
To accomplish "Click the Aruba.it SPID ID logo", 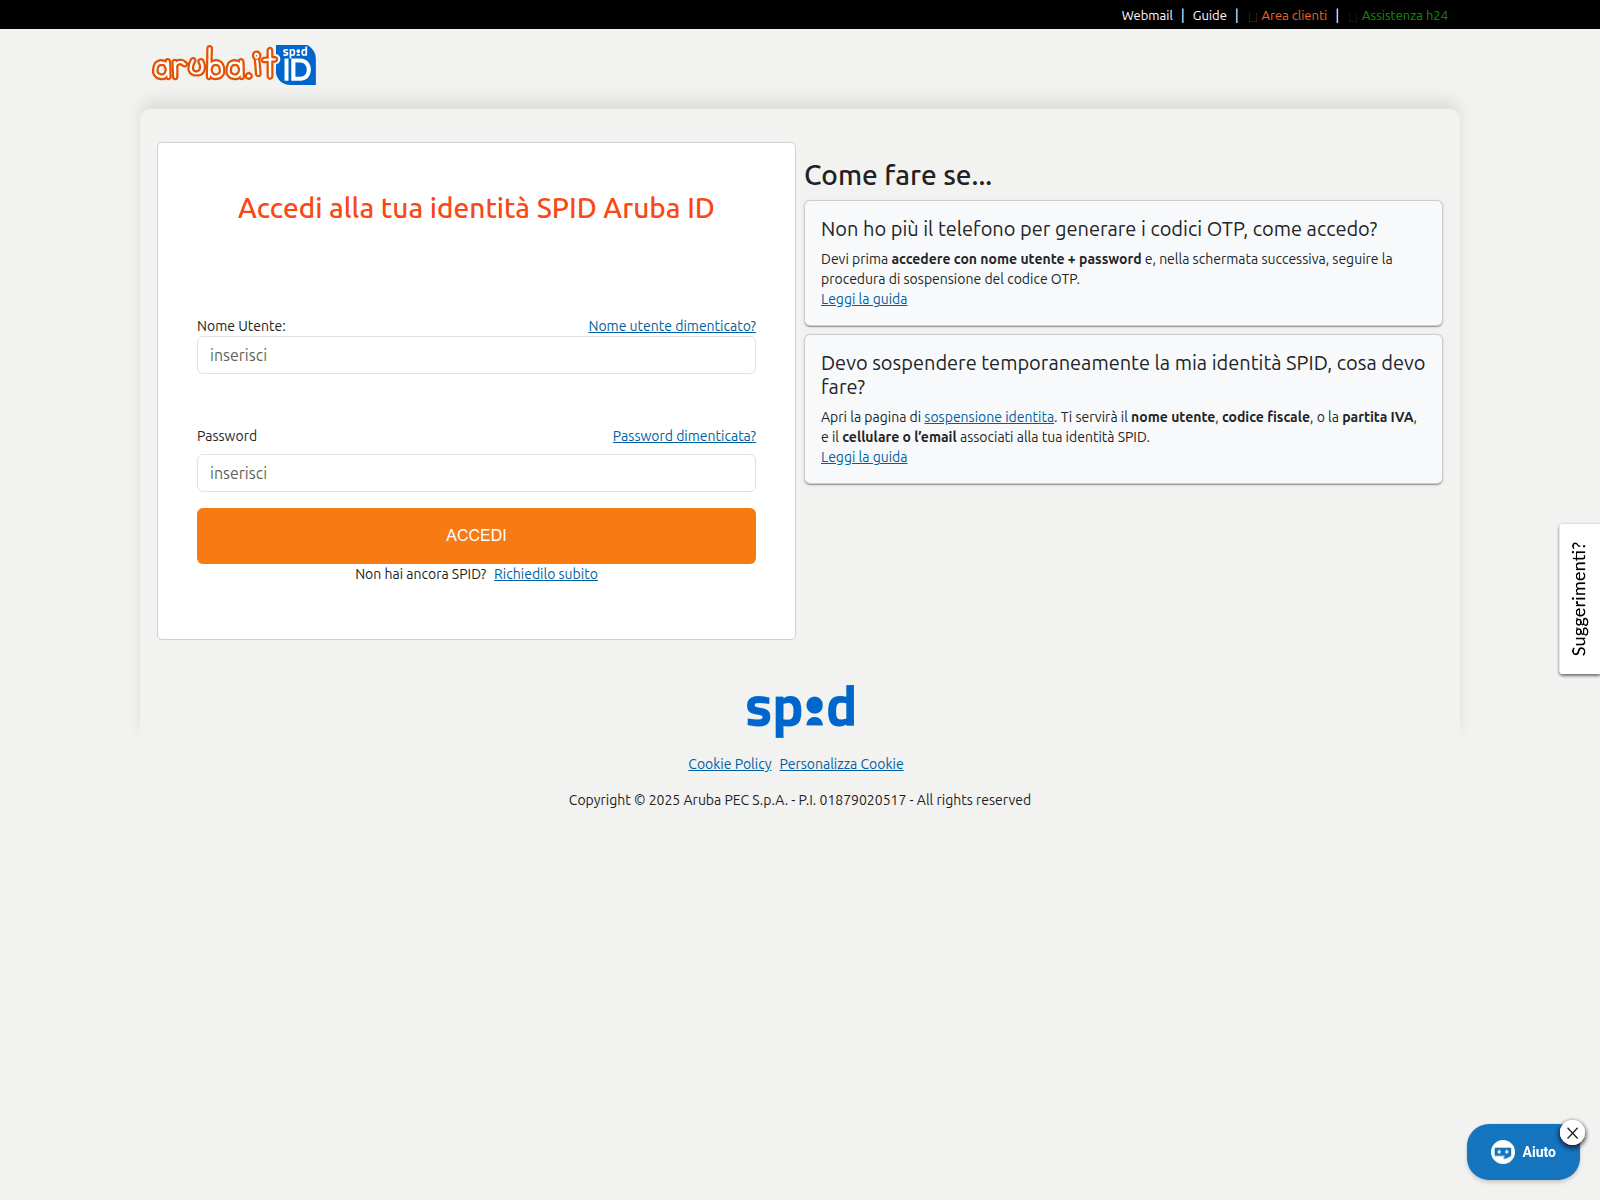I will click(x=234, y=65).
